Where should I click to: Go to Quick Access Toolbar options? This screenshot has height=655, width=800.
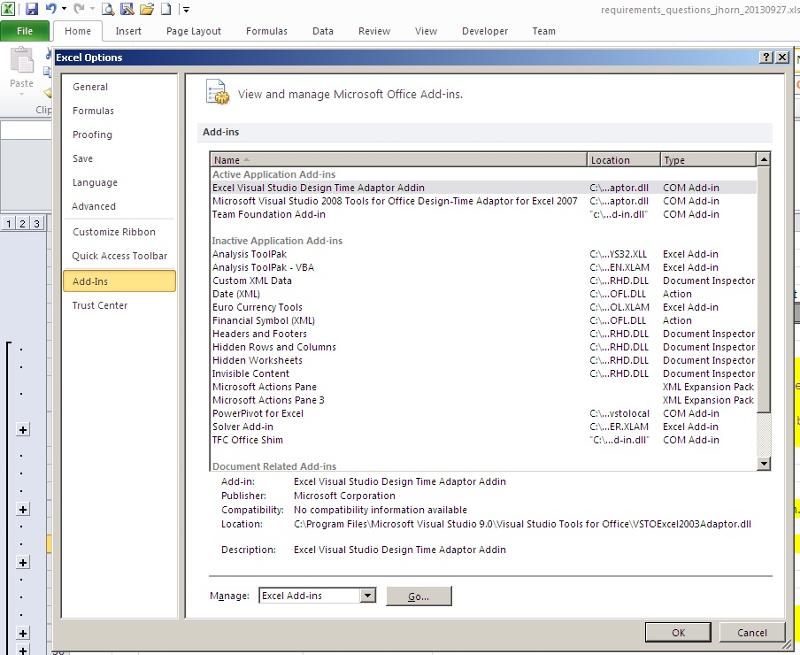tap(119, 256)
